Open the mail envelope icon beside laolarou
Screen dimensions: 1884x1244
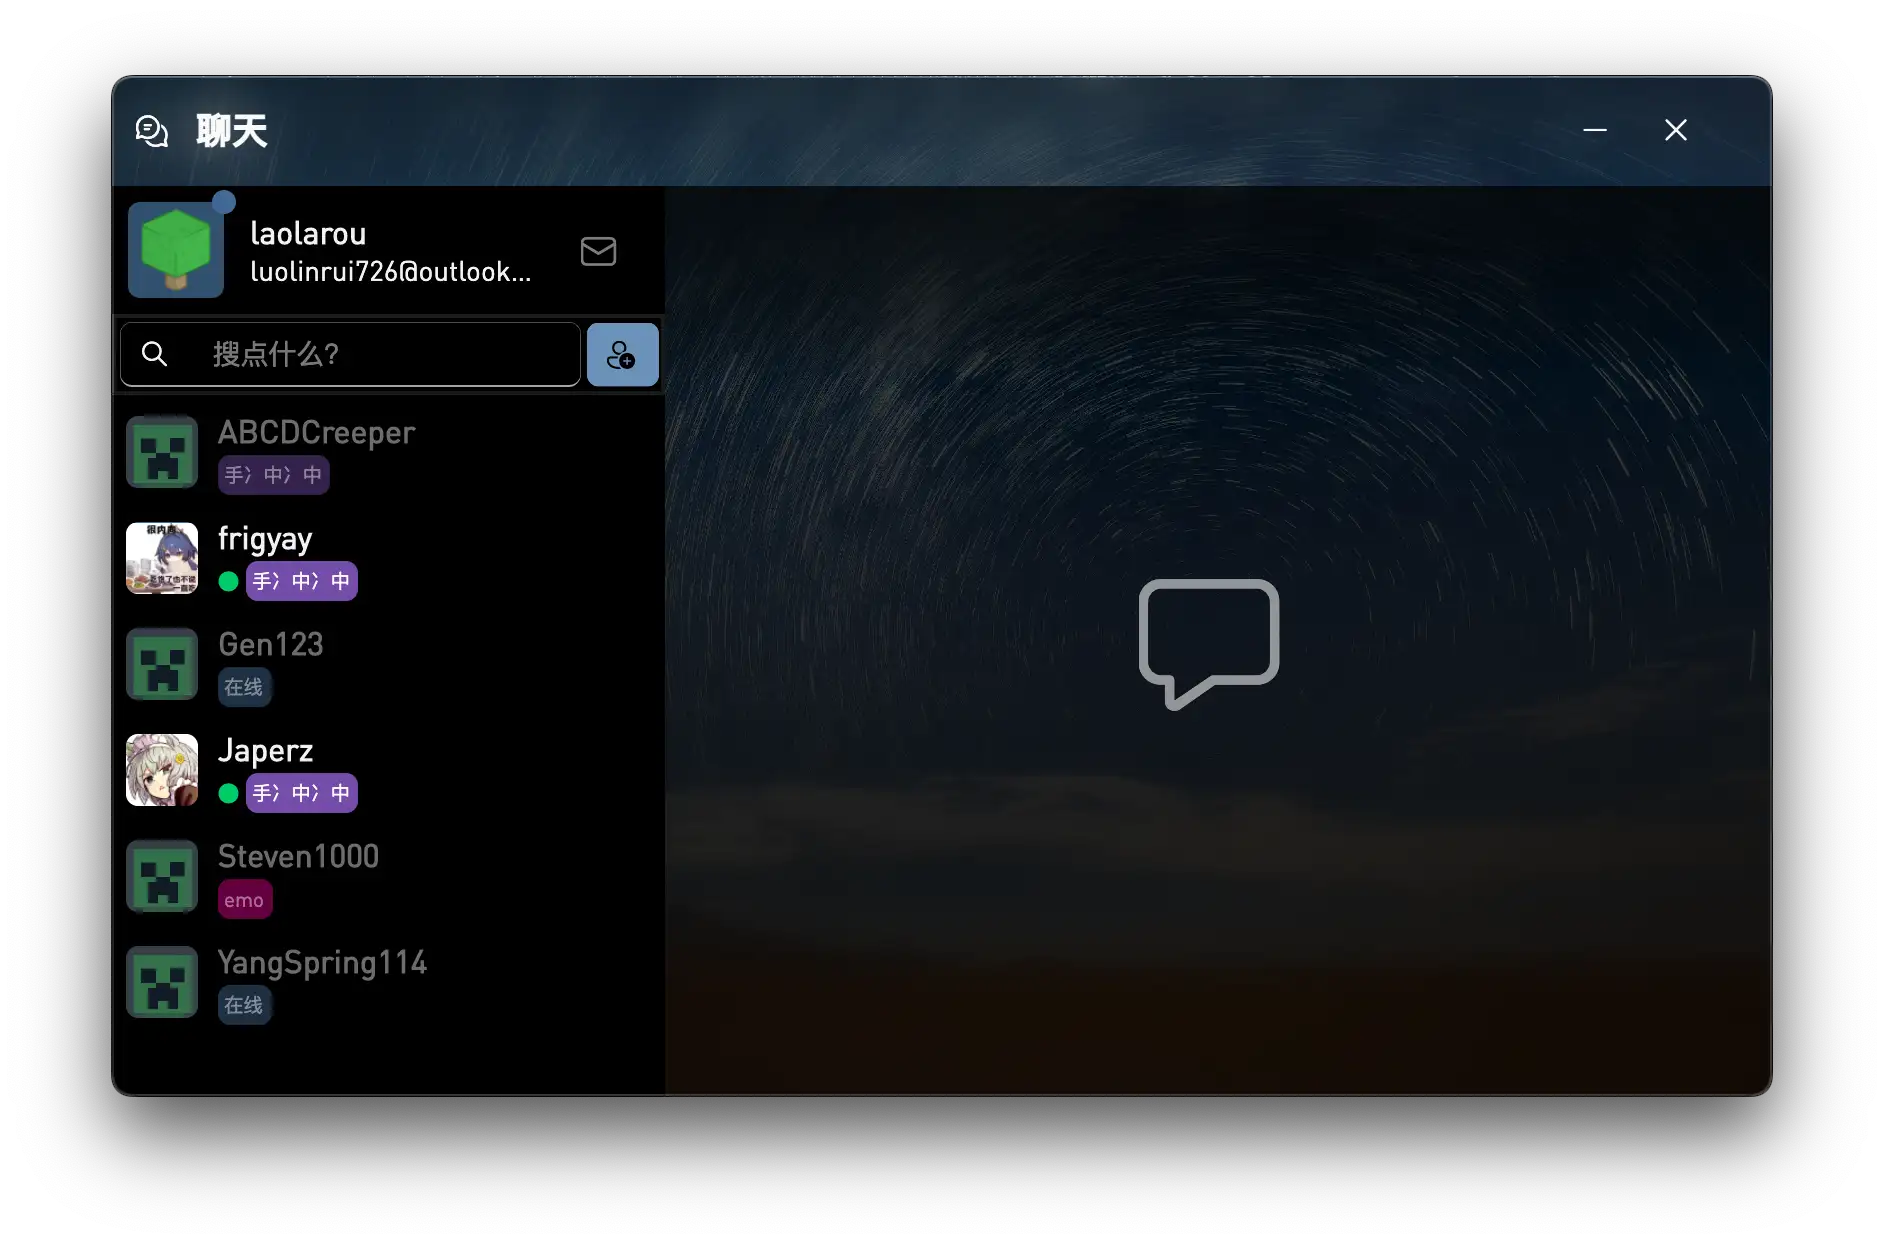598,251
